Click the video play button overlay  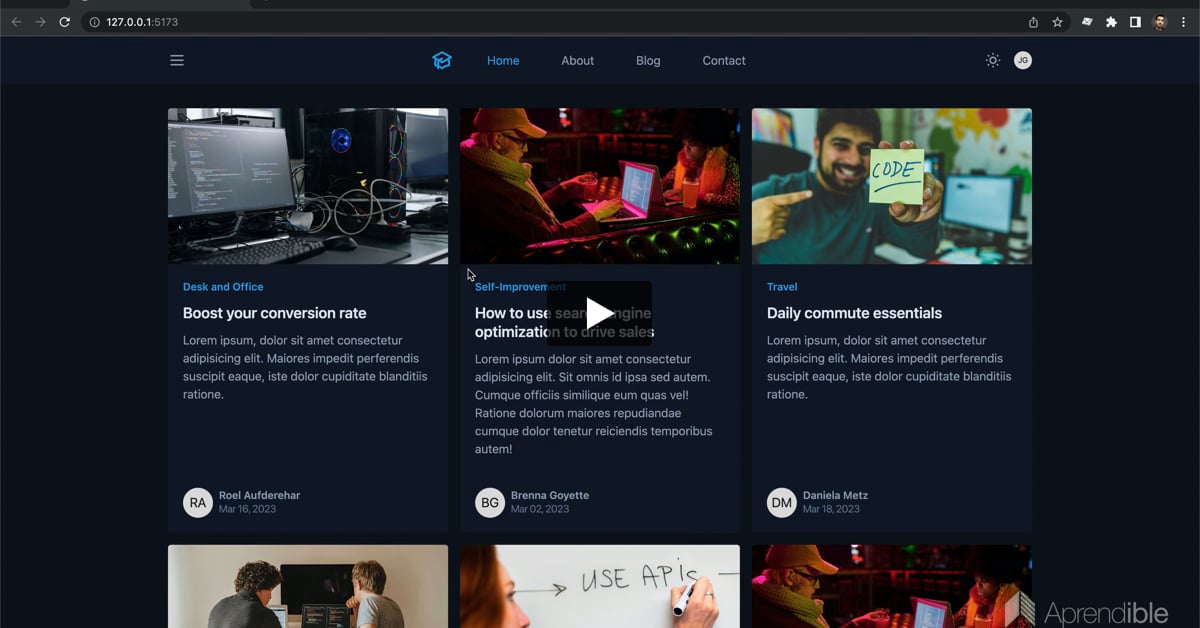coord(599,314)
